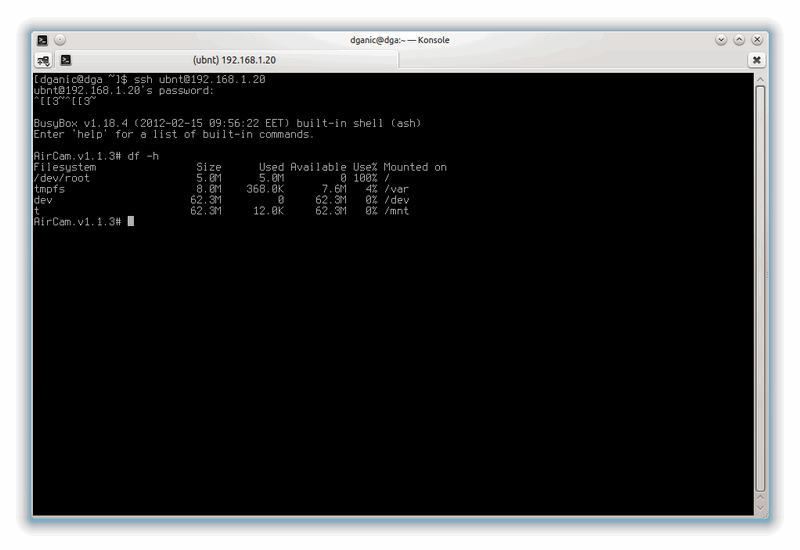Select the (ubnt) 192.168.1.20 tab

tap(227, 60)
